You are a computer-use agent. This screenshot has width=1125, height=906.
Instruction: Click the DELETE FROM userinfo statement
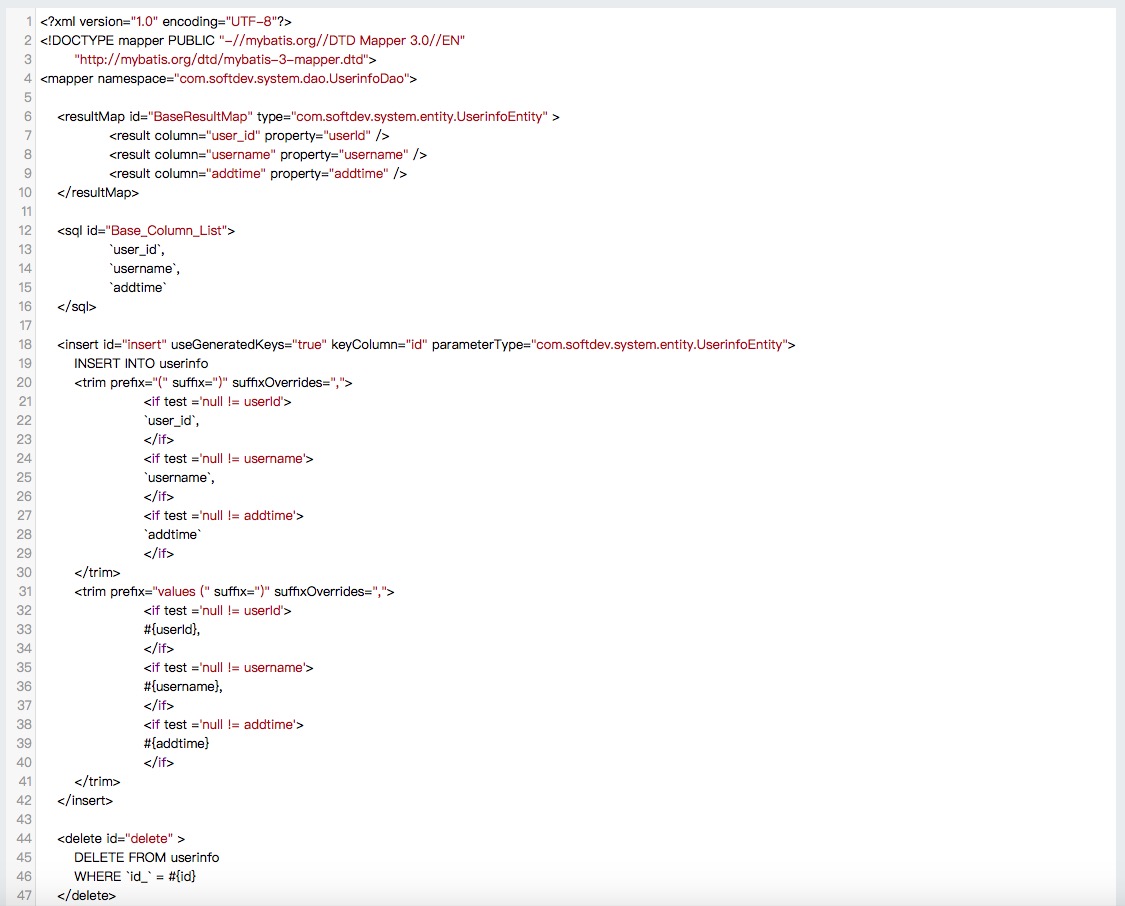(x=146, y=857)
